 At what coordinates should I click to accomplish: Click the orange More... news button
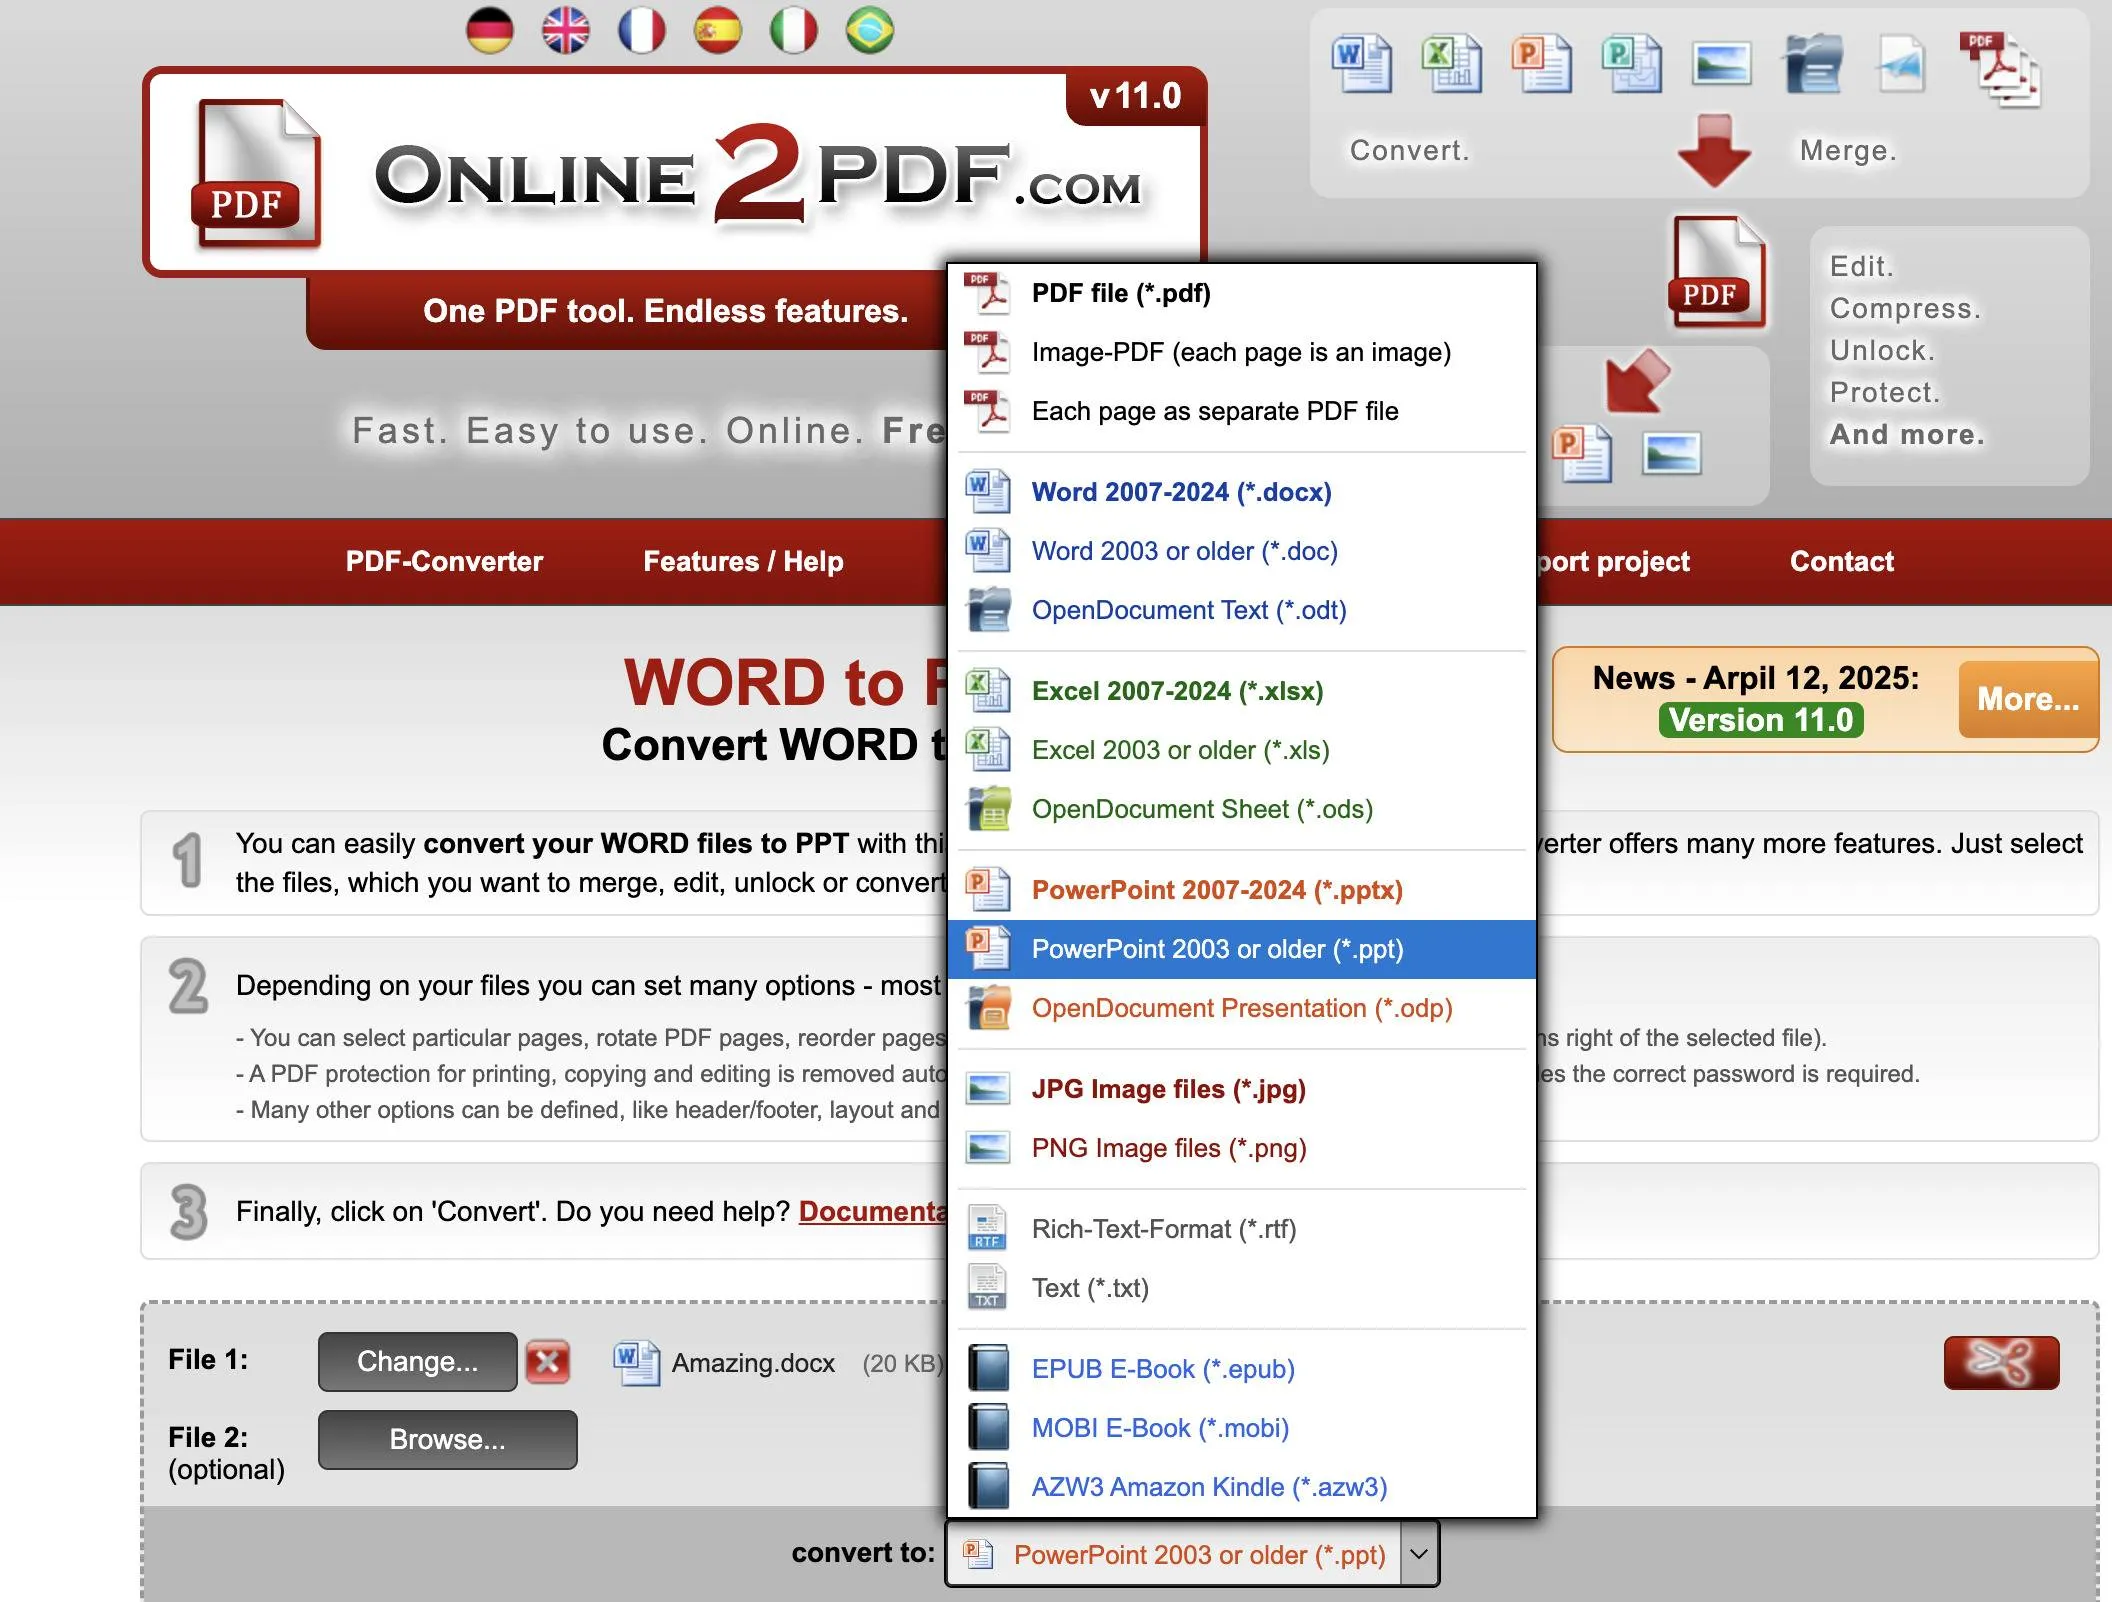(x=2027, y=700)
